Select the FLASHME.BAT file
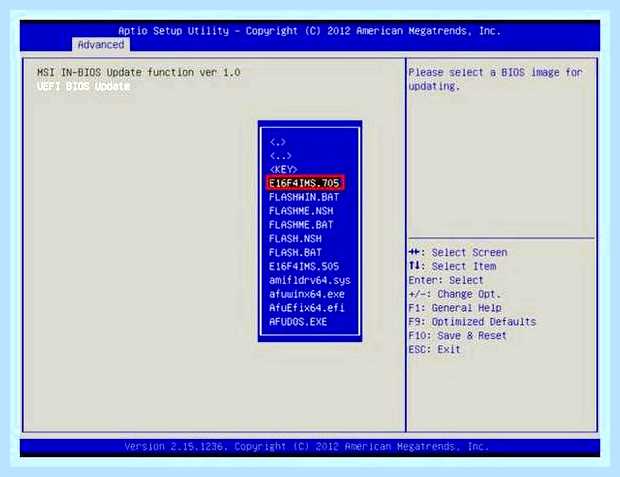Screen dimensions: 620x477 tap(301, 225)
